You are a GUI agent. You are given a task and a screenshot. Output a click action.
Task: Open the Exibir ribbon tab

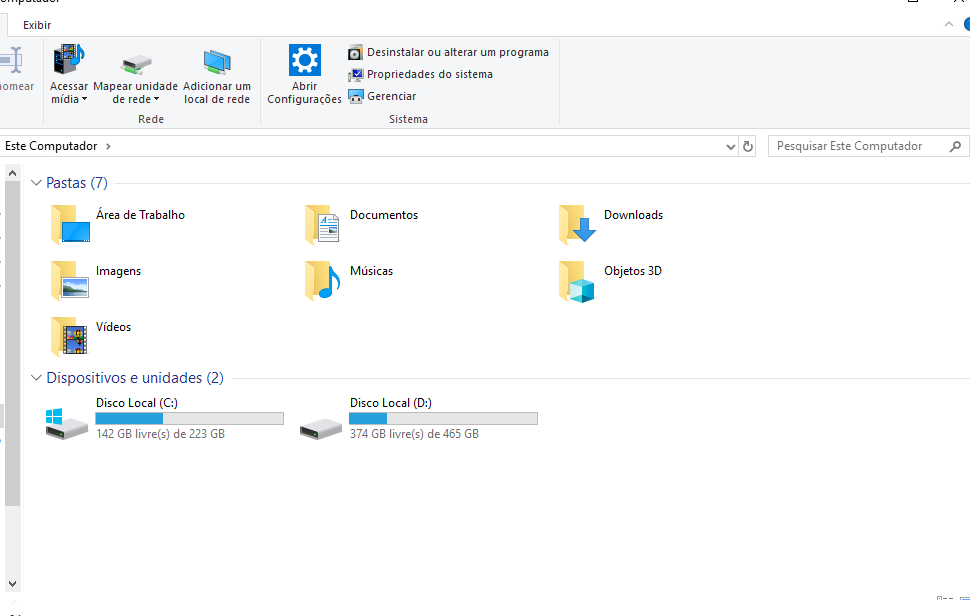point(37,25)
